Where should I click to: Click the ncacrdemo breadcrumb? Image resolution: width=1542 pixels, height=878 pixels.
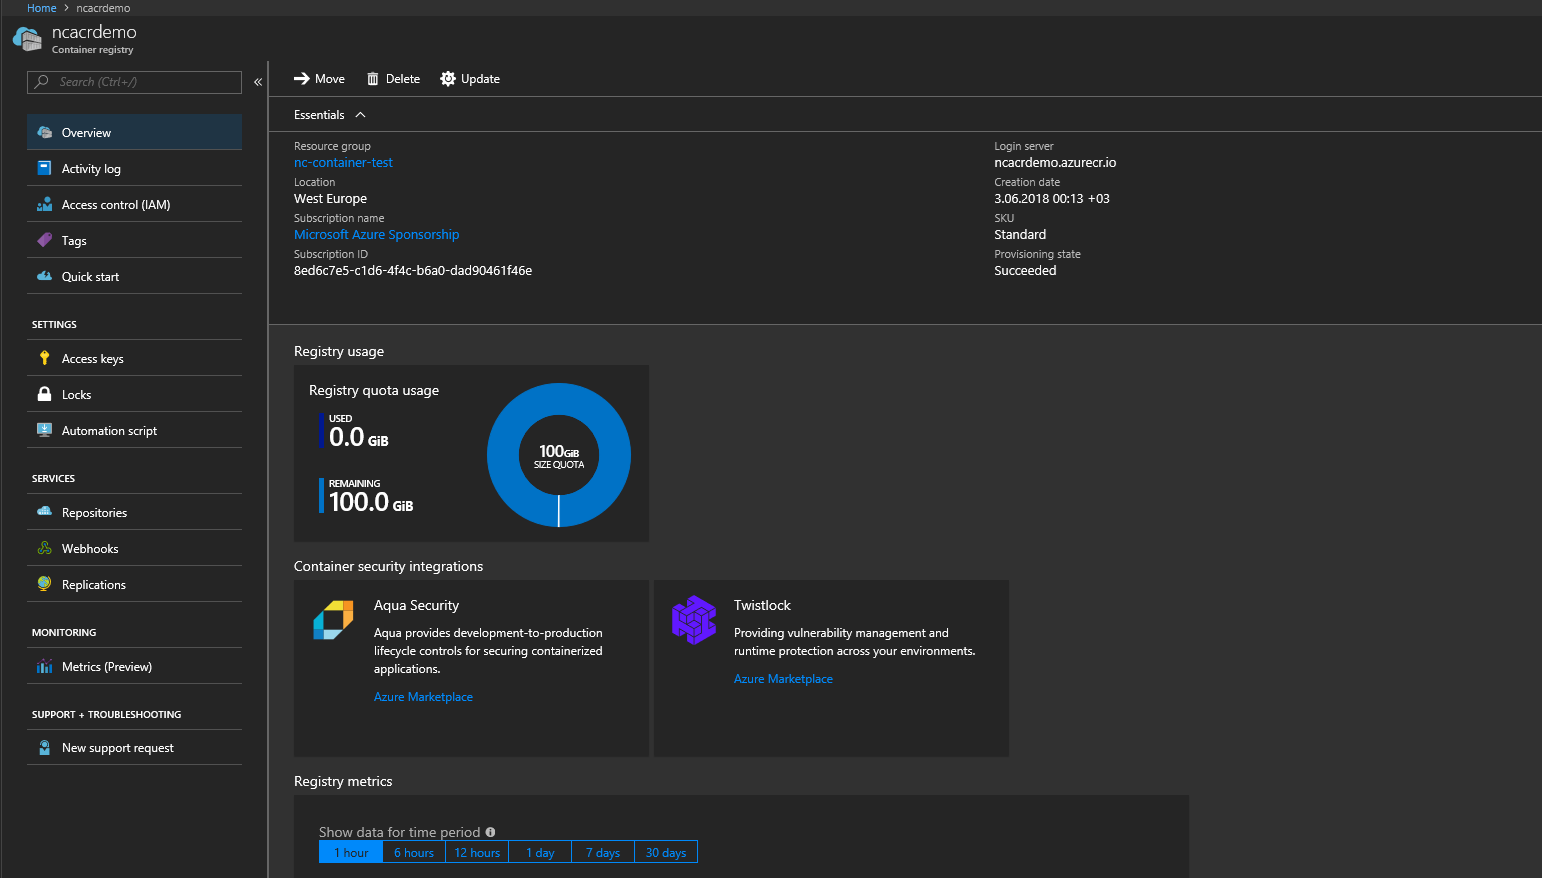pyautogui.click(x=103, y=8)
